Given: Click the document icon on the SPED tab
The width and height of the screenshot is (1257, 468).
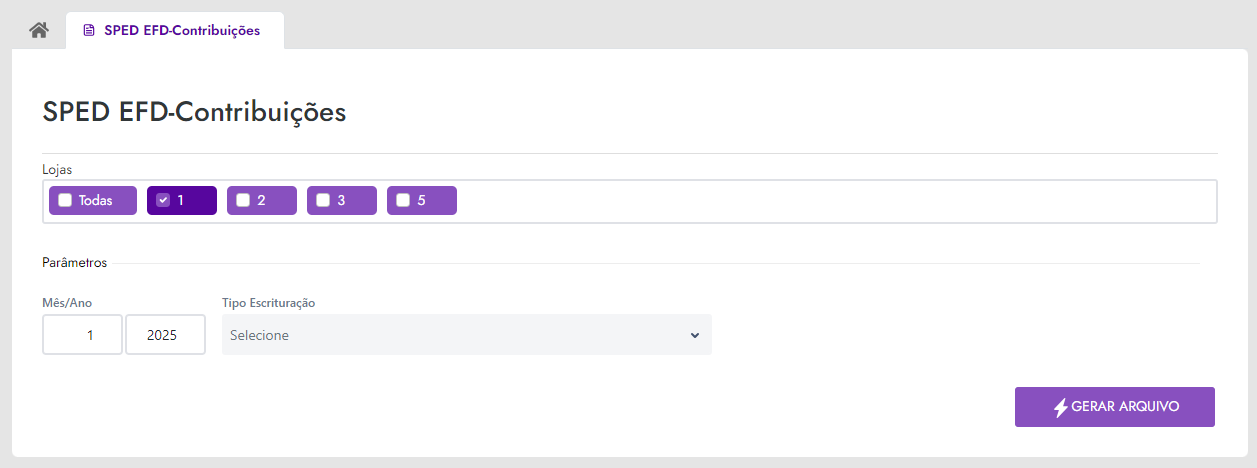Looking at the screenshot, I should point(89,31).
